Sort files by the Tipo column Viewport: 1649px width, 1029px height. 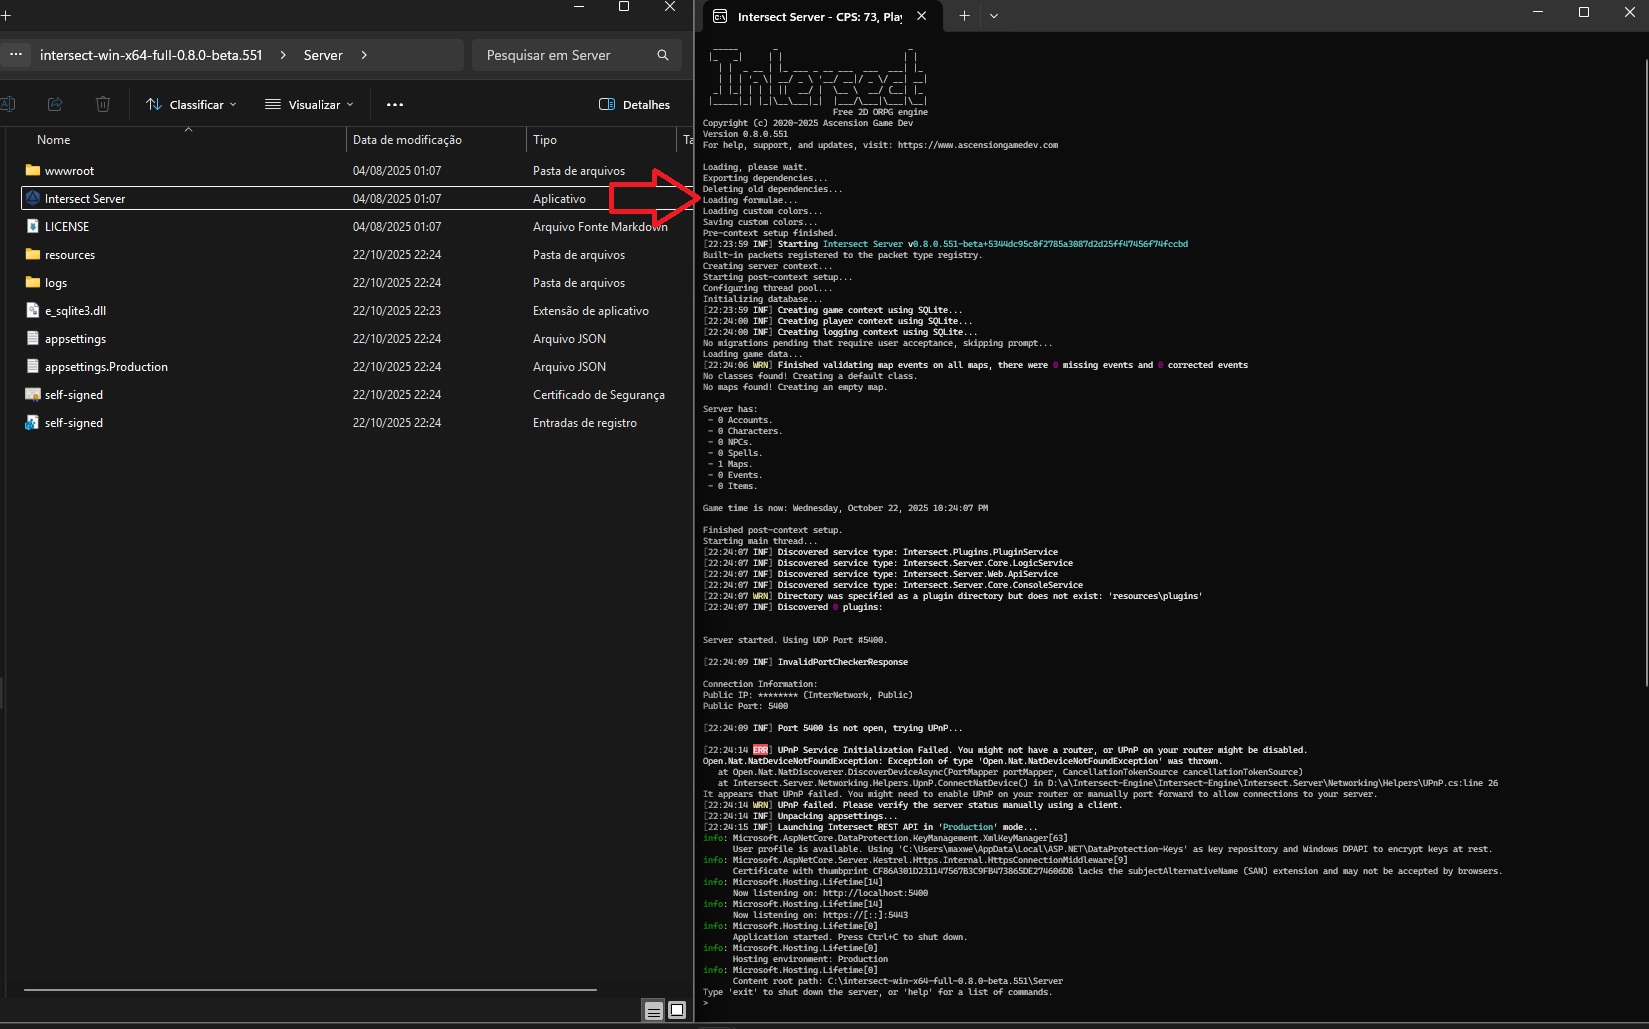(545, 140)
